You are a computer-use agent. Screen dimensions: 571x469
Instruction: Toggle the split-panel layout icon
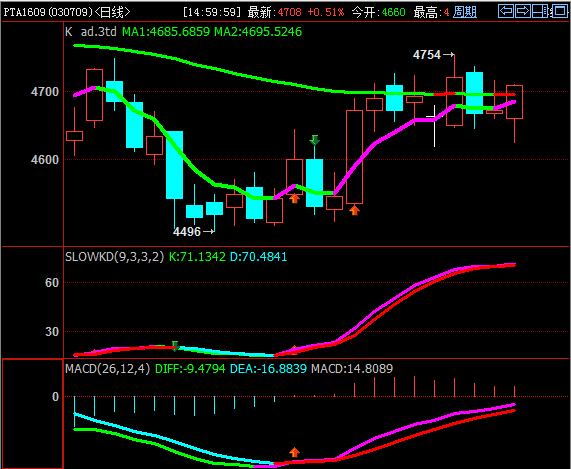click(x=540, y=11)
